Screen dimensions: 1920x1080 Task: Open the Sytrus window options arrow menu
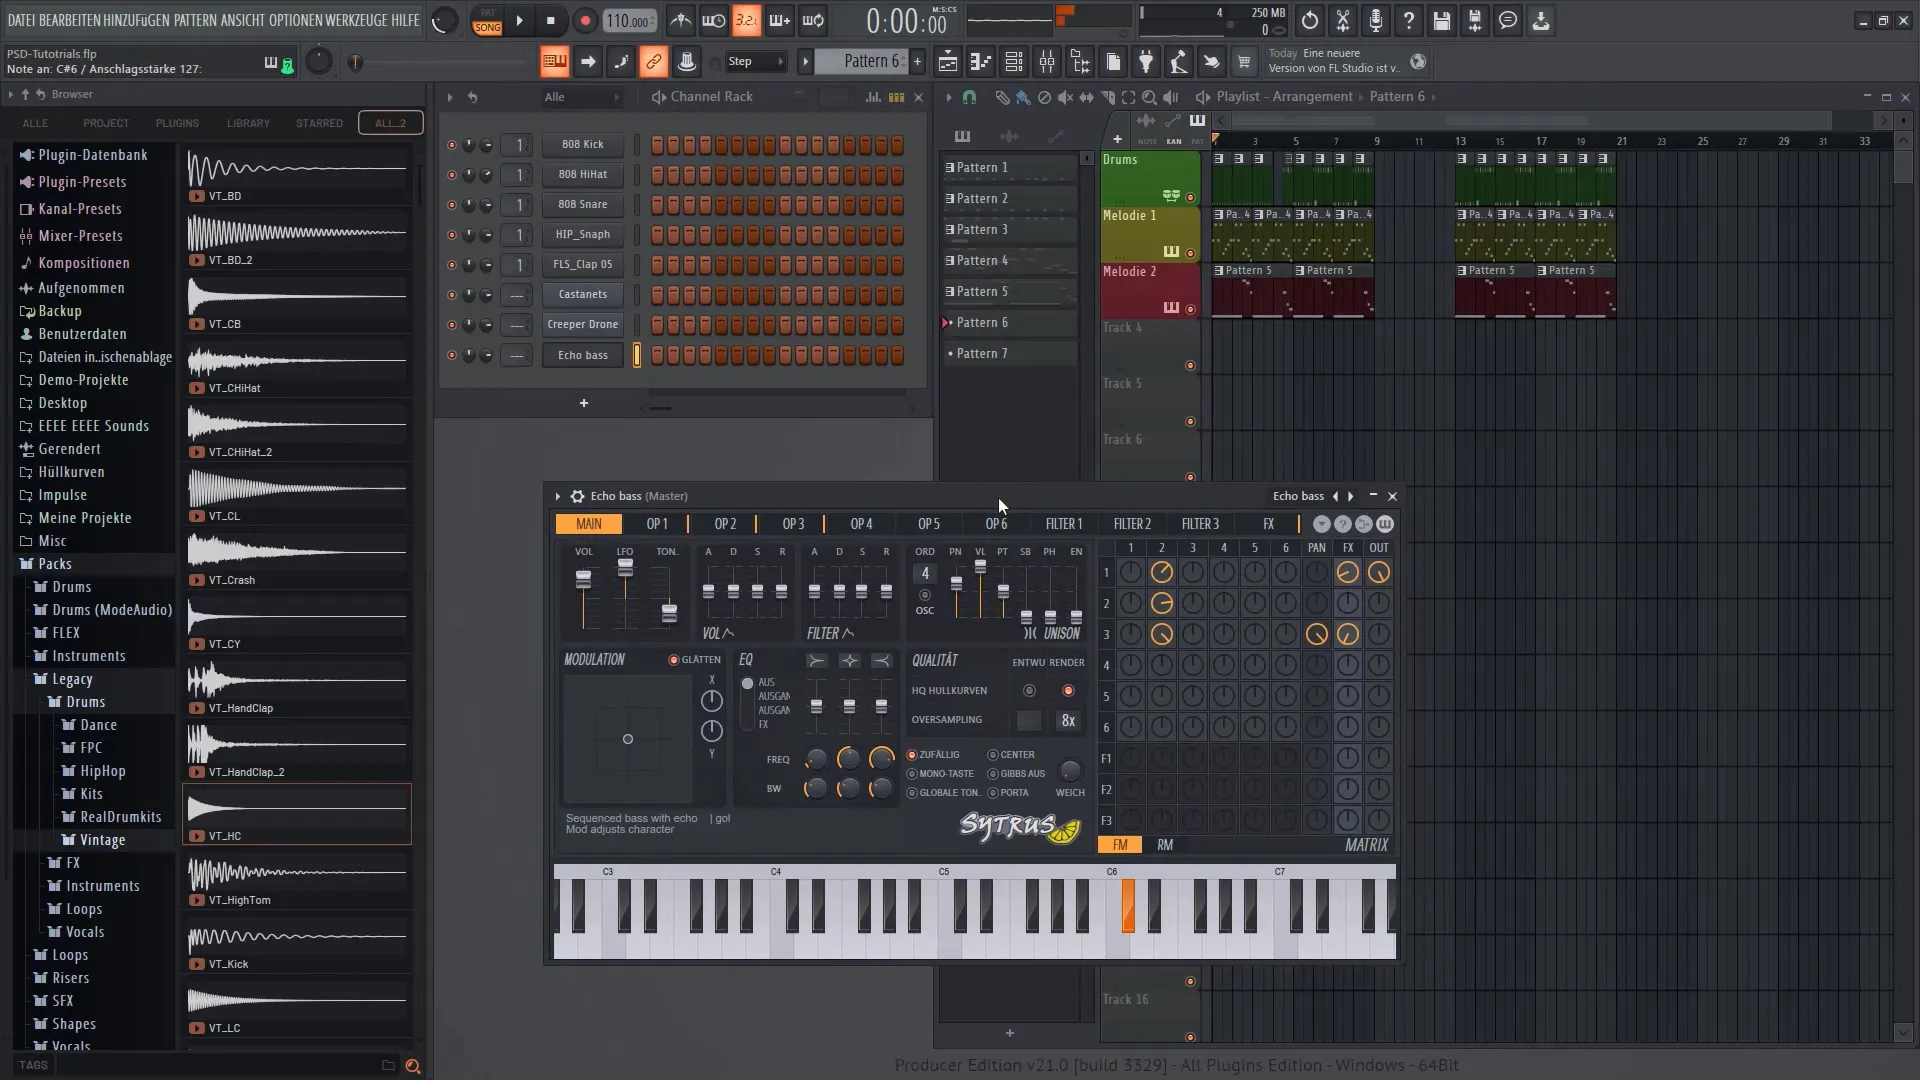558,496
